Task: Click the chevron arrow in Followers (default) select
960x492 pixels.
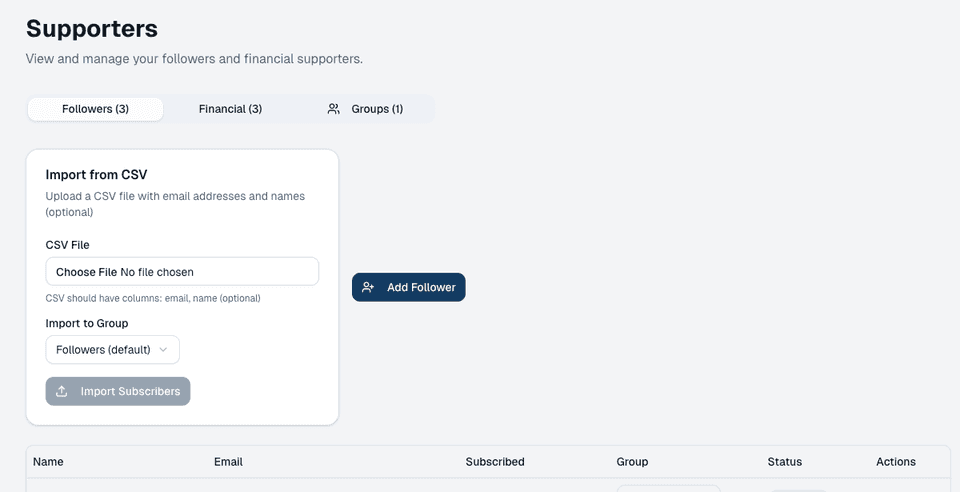Action: pyautogui.click(x=164, y=350)
